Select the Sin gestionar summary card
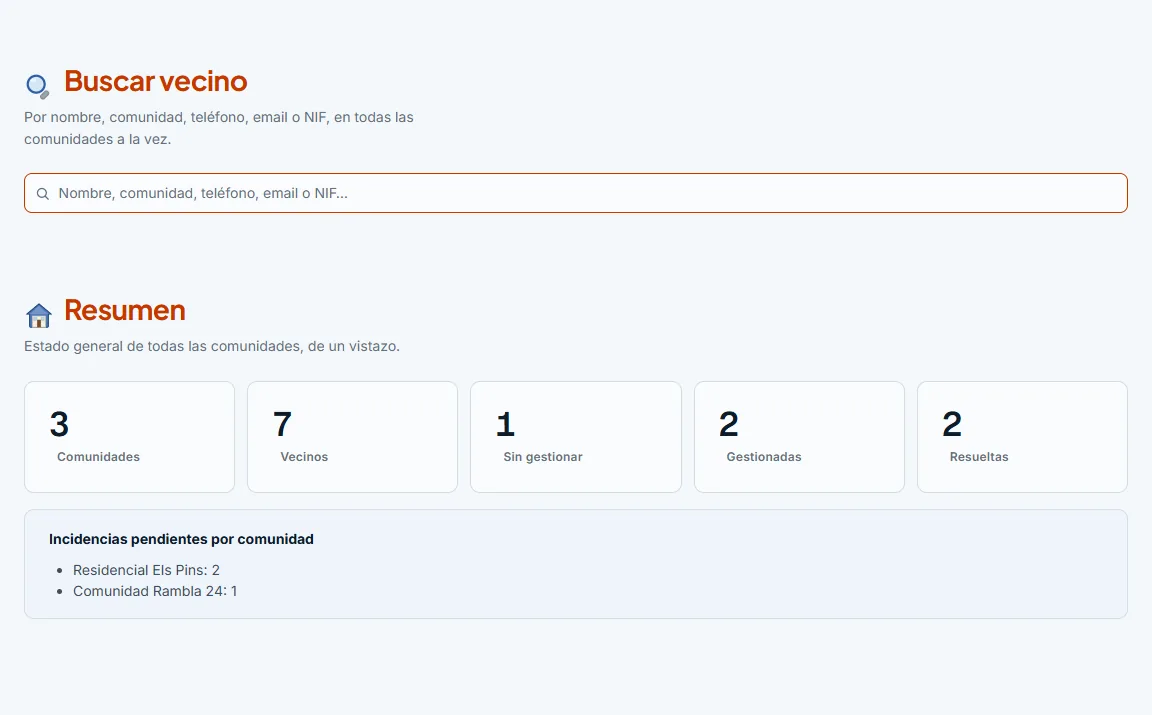 point(576,436)
